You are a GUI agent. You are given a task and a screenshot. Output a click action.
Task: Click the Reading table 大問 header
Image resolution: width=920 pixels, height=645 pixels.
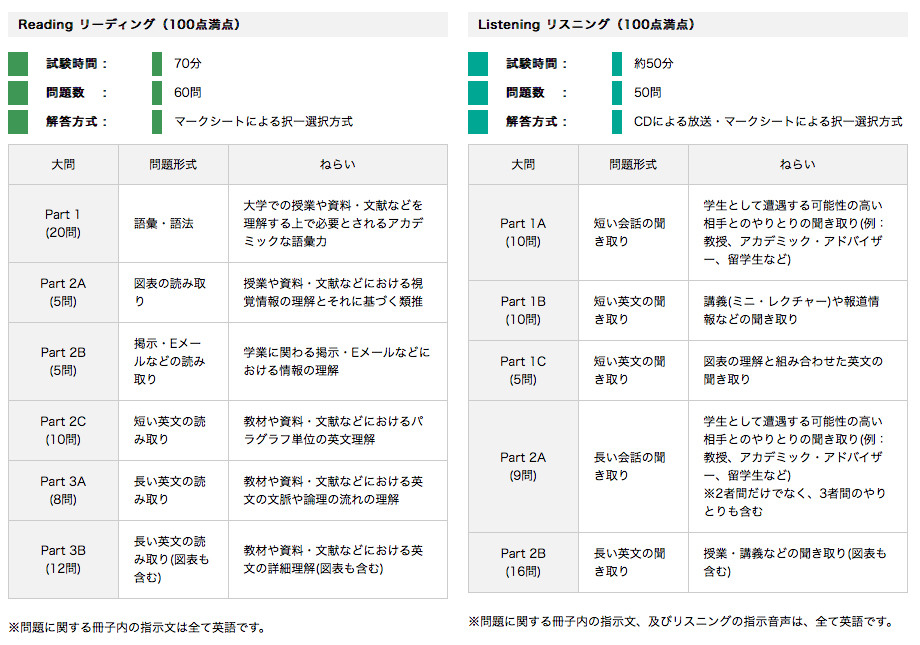(x=63, y=165)
